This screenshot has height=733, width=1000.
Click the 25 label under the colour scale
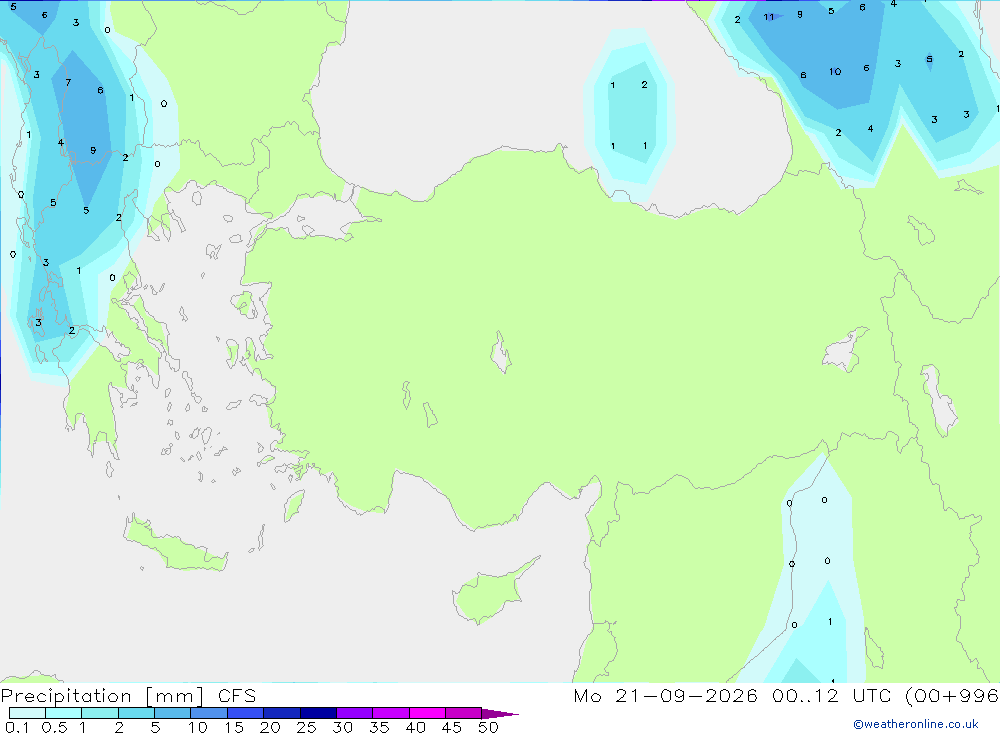point(306,727)
